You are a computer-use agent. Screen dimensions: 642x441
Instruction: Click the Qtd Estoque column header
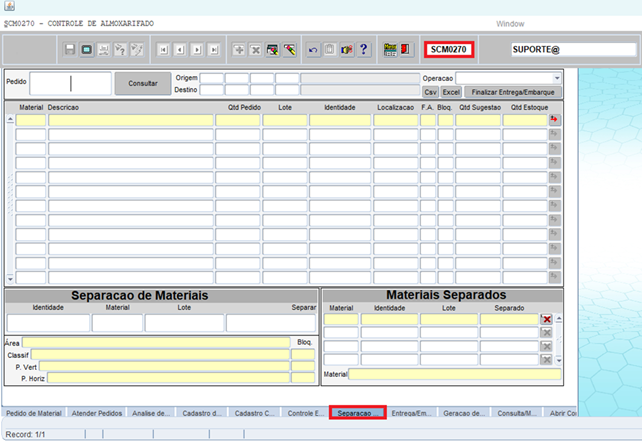point(529,107)
